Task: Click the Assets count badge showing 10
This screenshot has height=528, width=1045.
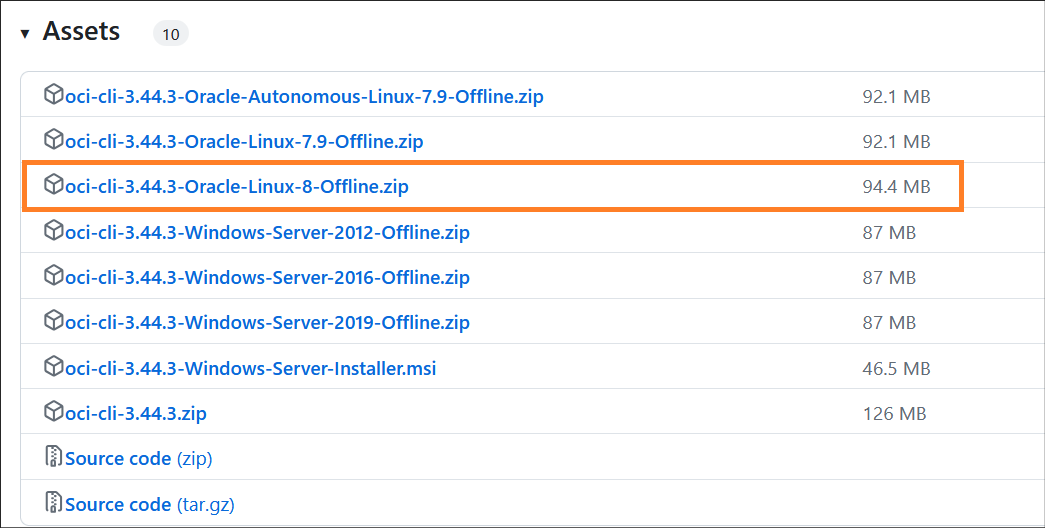Action: 171,33
